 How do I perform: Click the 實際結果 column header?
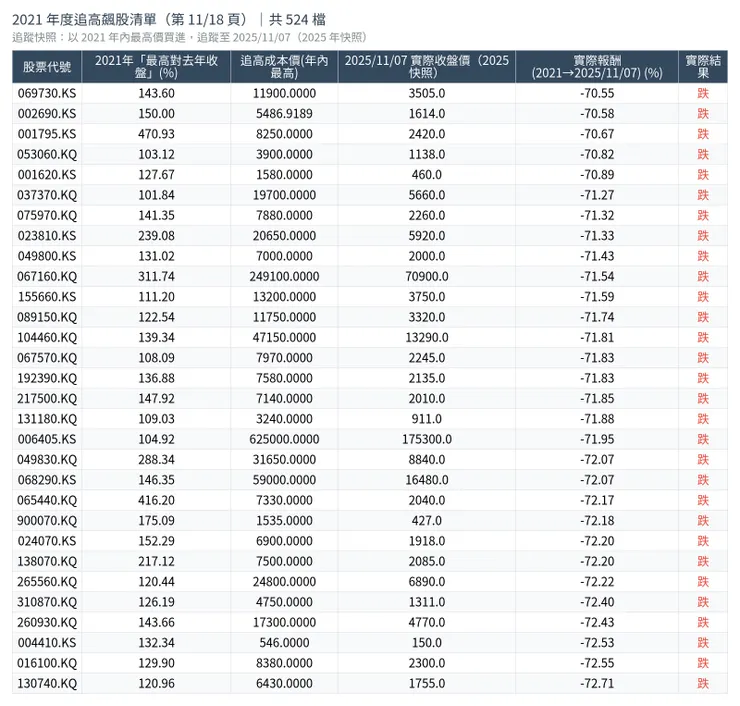pyautogui.click(x=703, y=67)
